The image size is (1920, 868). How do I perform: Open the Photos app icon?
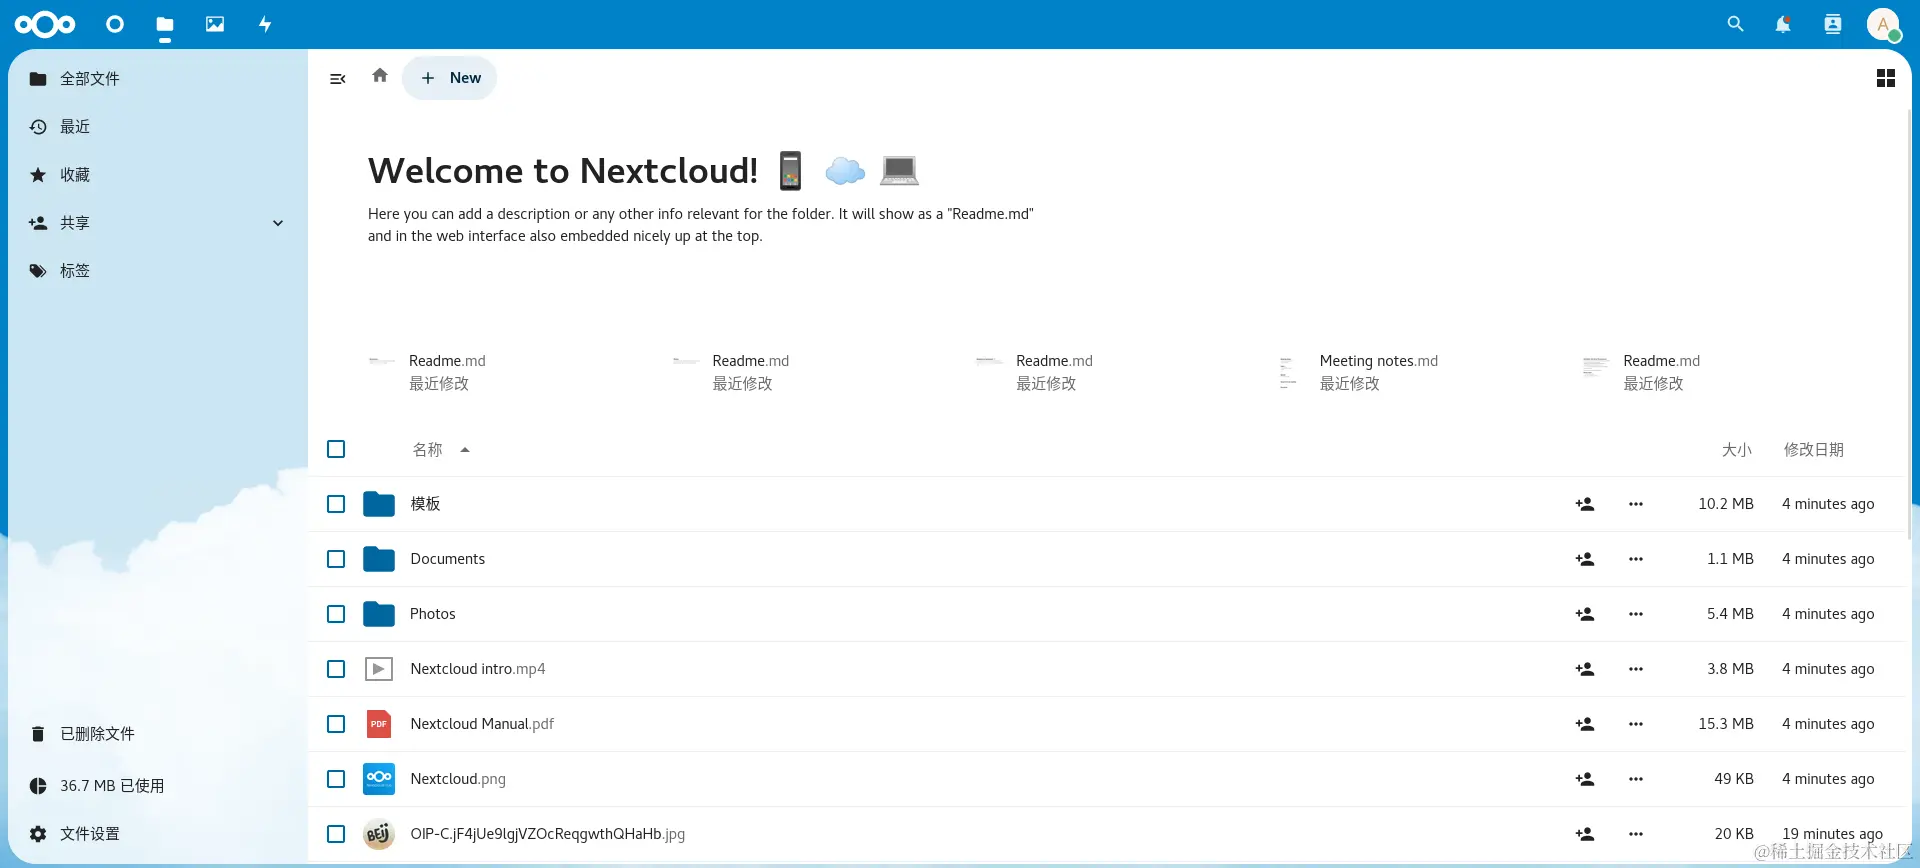[215, 24]
